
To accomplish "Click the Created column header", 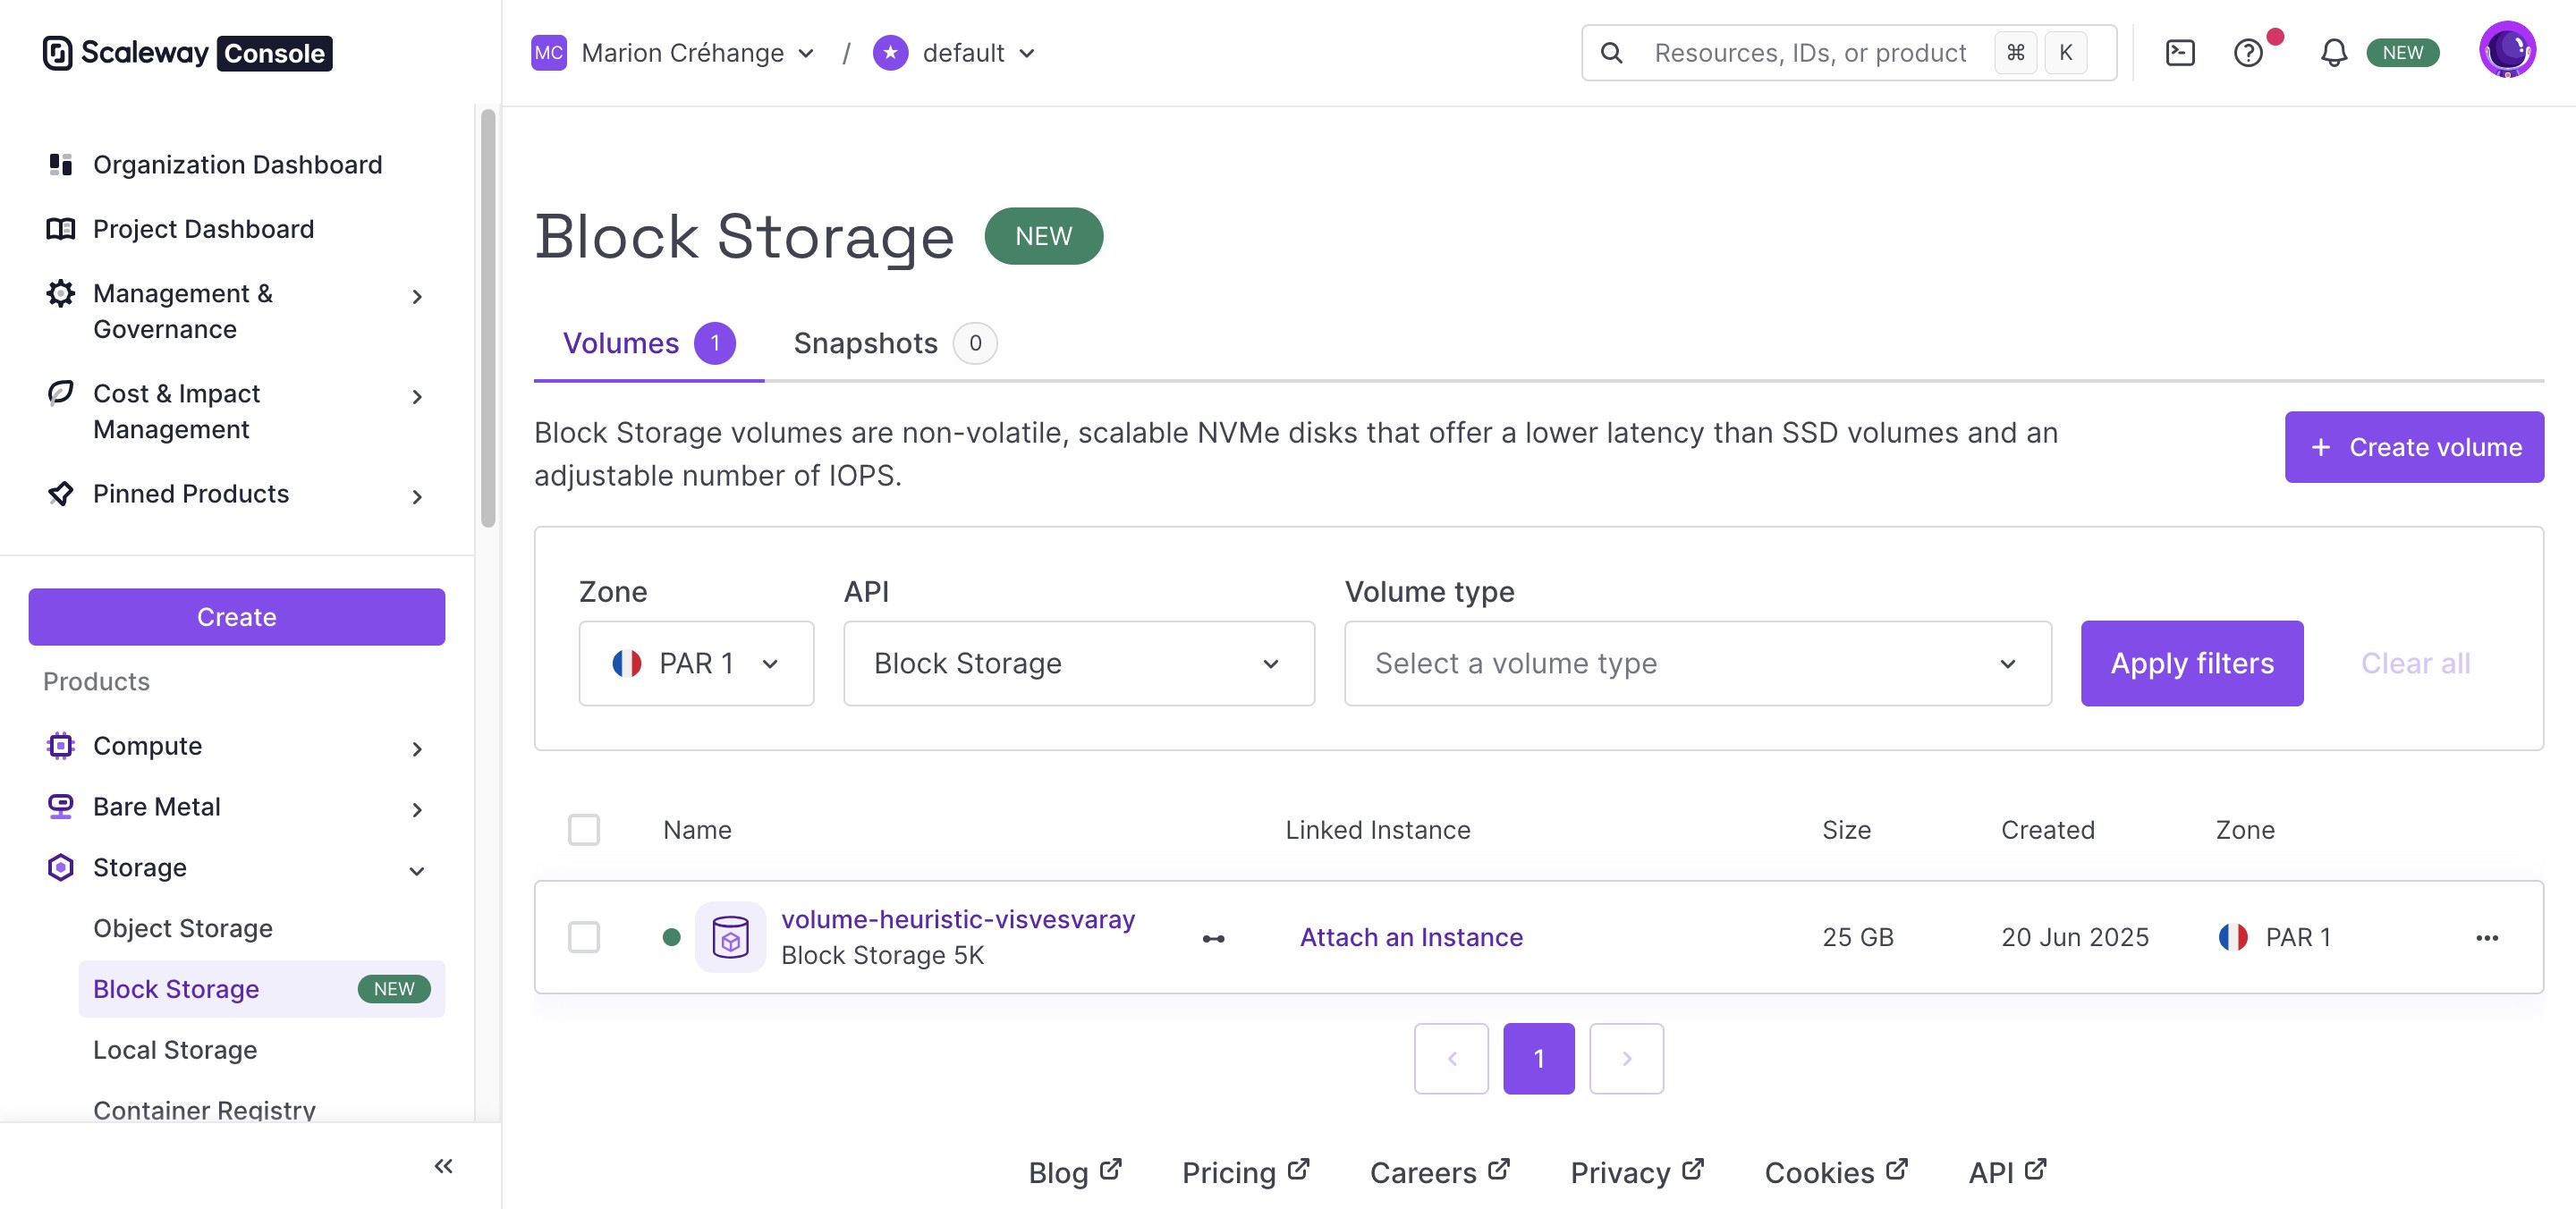I will coord(2047,830).
